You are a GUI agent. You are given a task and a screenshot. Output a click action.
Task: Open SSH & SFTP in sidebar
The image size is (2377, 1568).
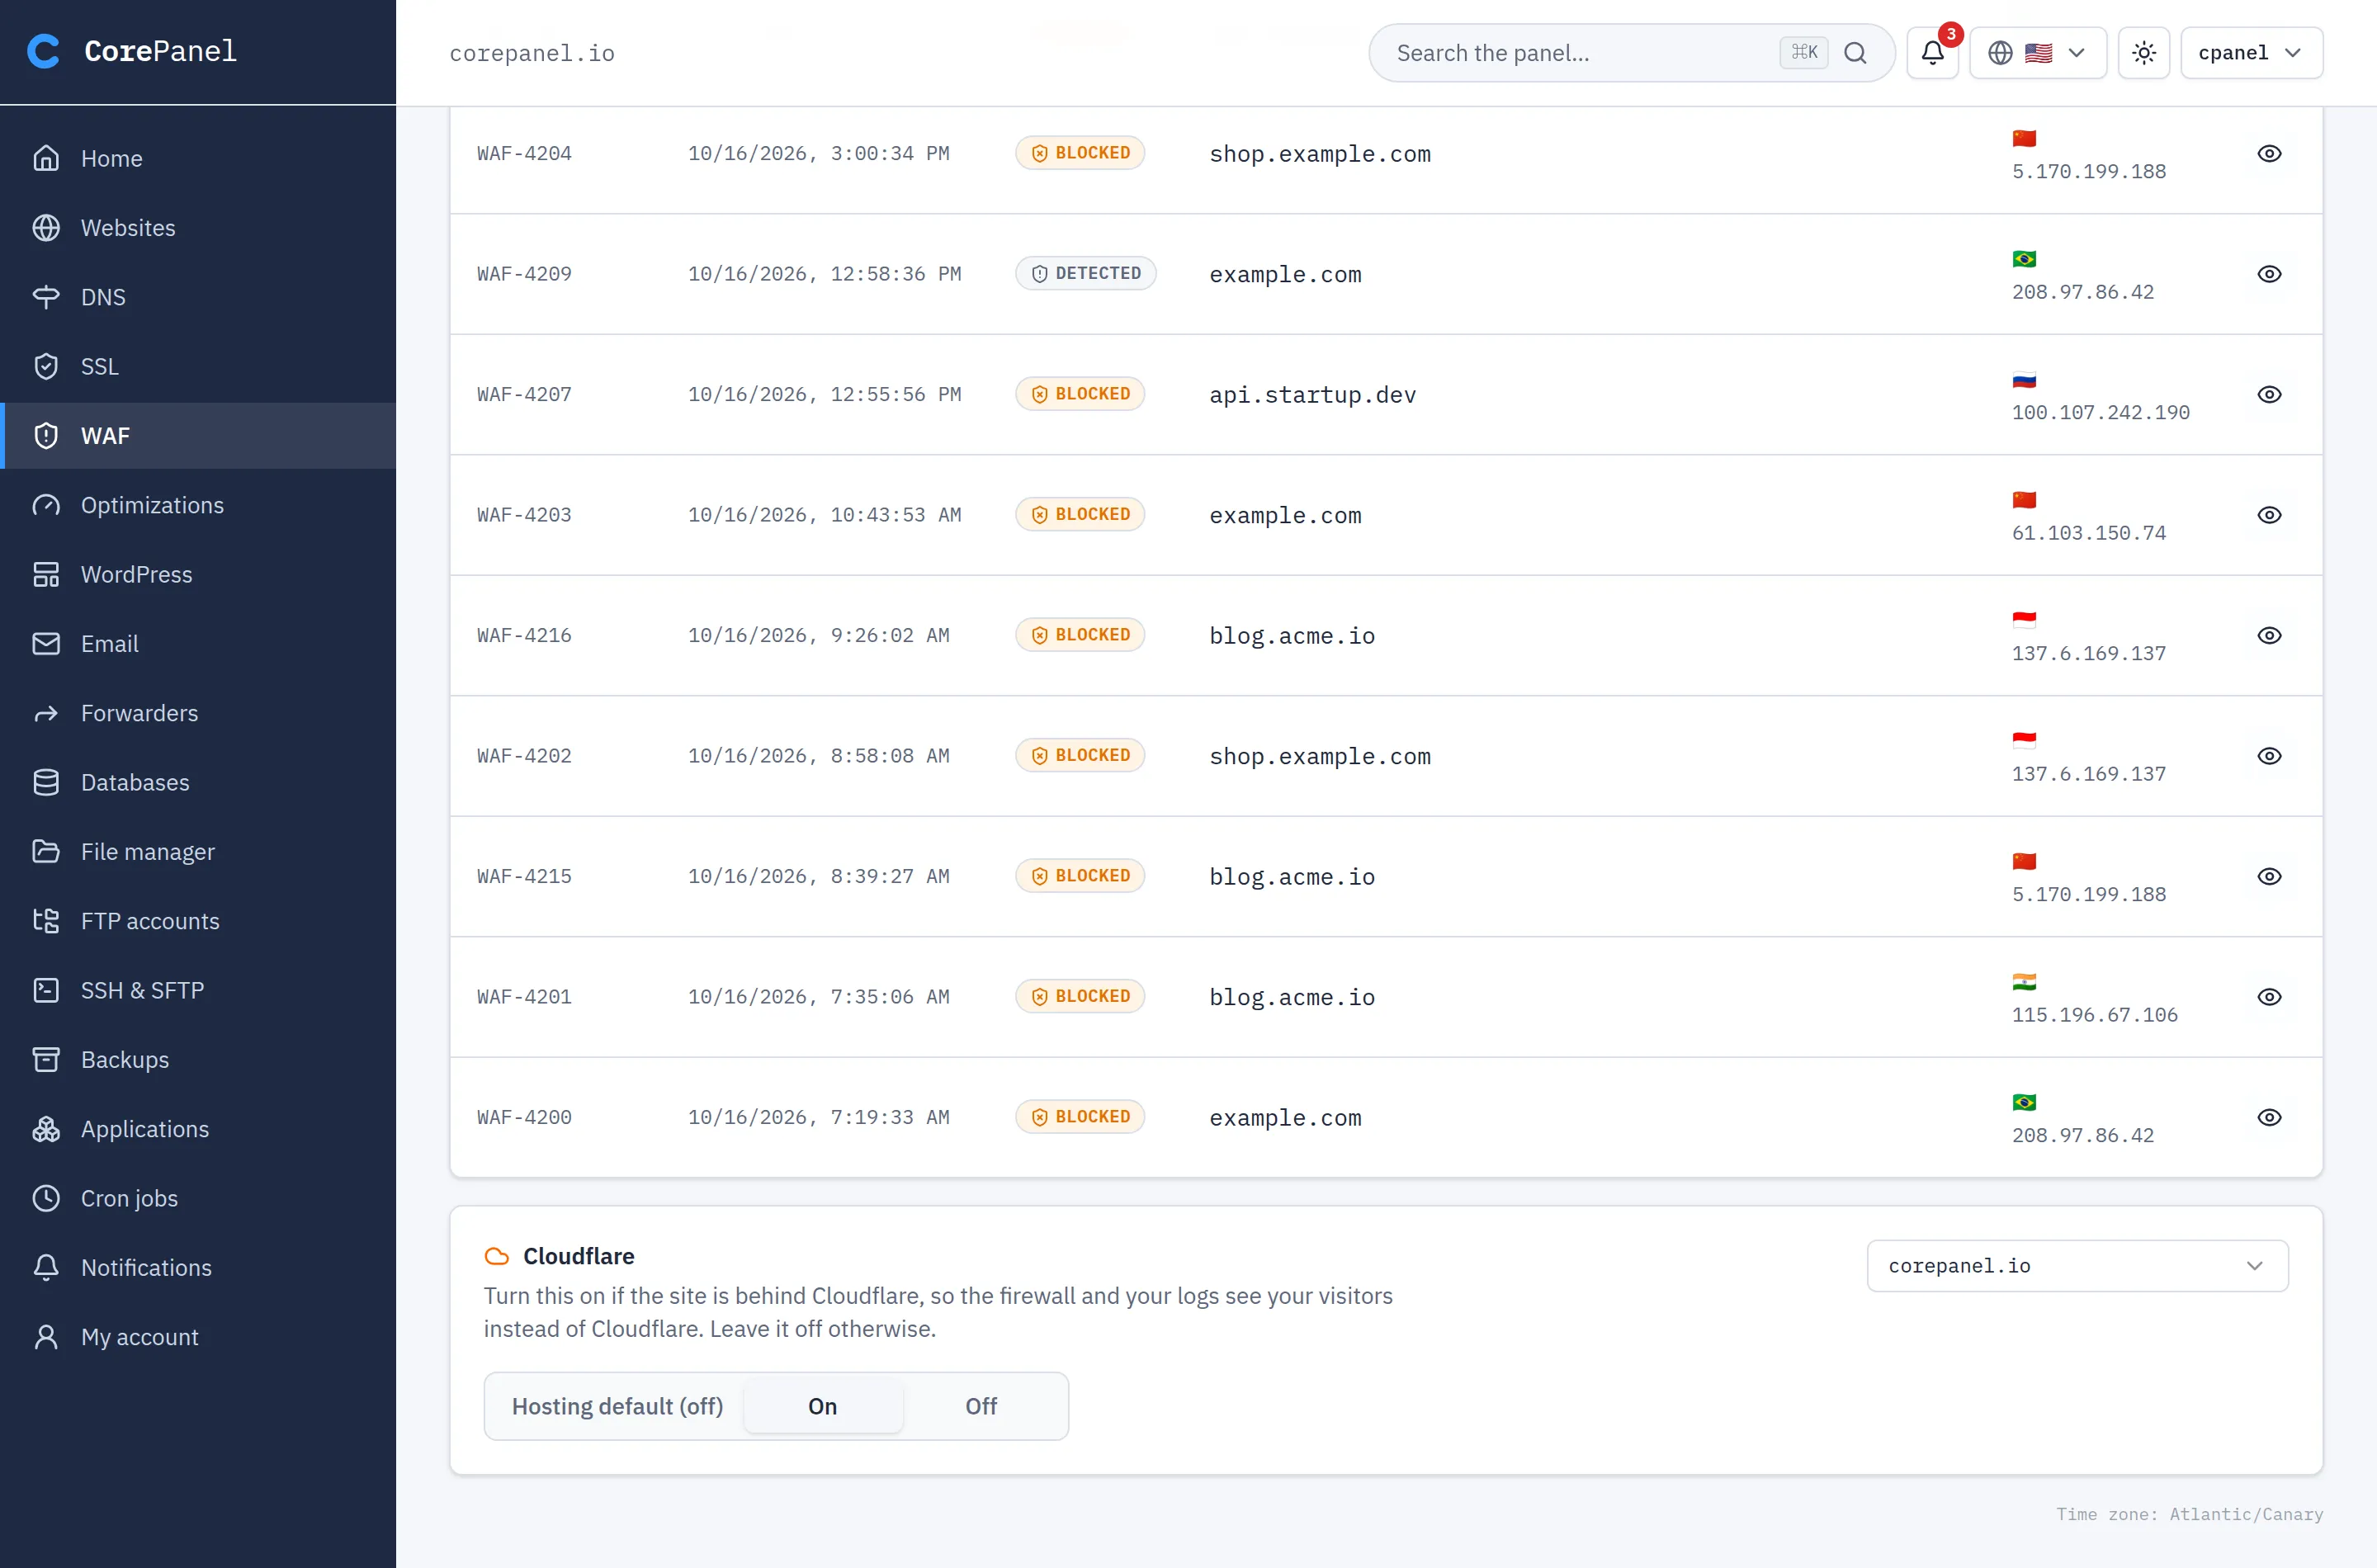[x=198, y=990]
